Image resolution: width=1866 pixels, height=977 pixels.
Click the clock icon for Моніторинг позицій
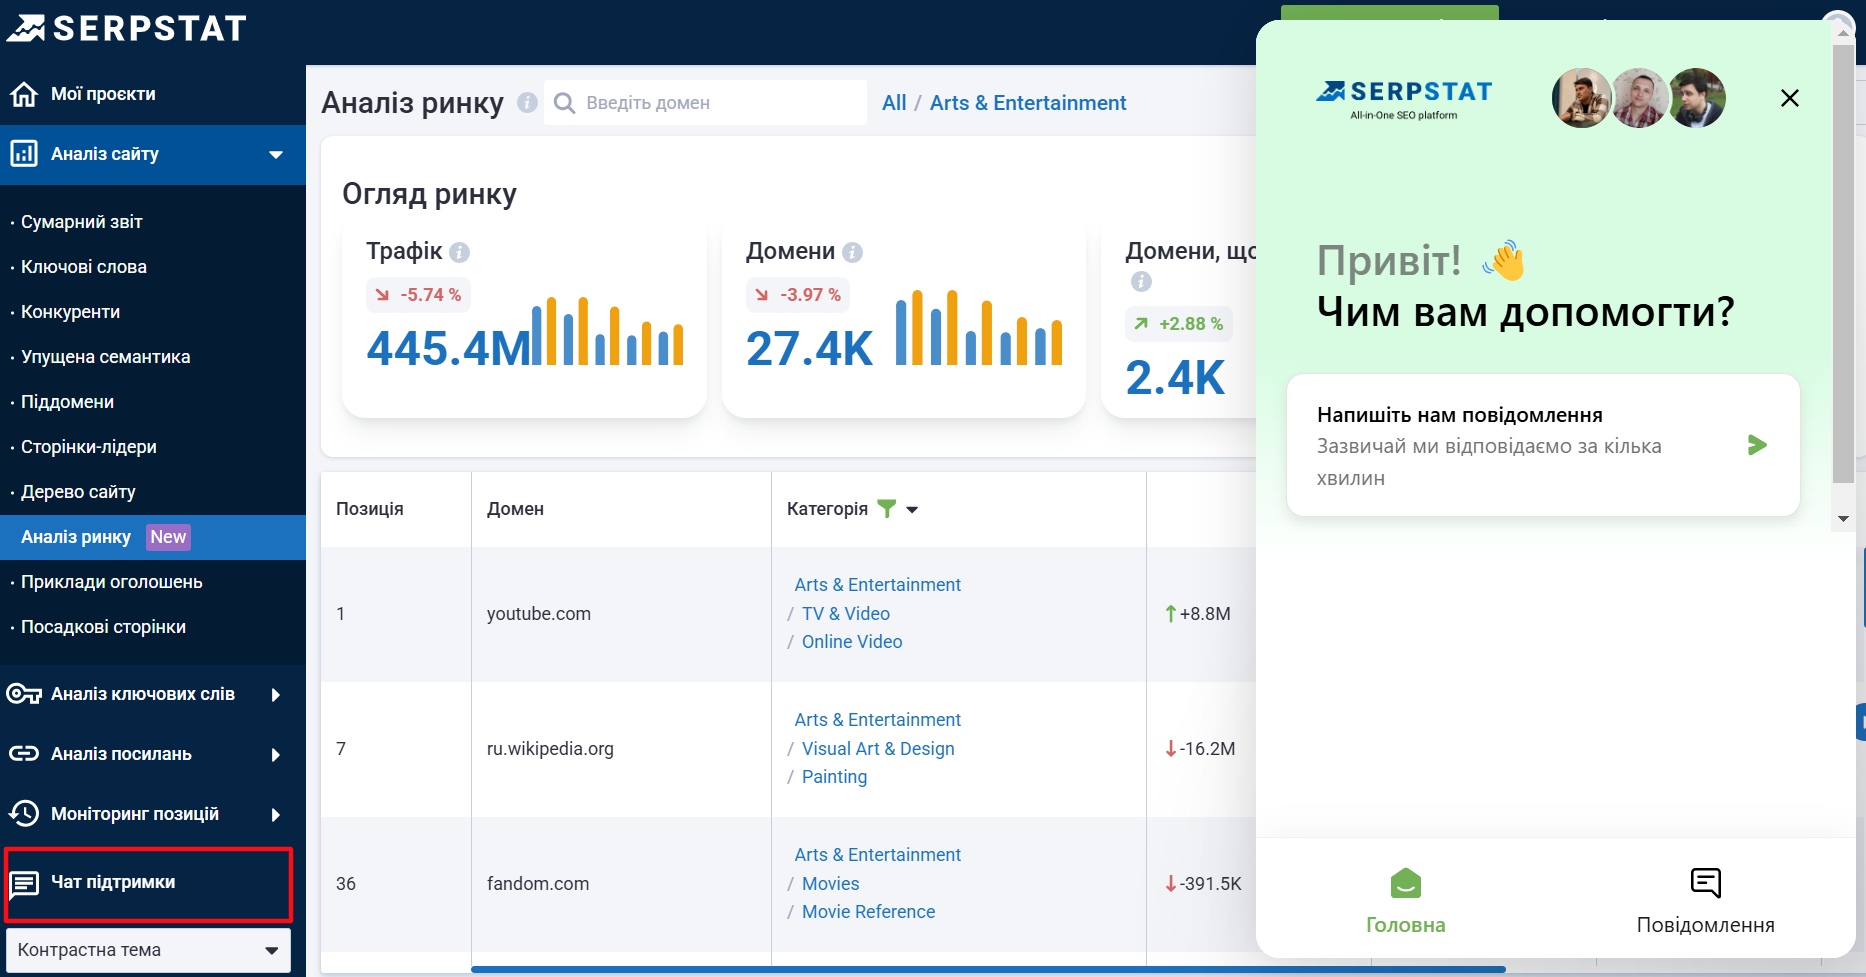pyautogui.click(x=24, y=814)
